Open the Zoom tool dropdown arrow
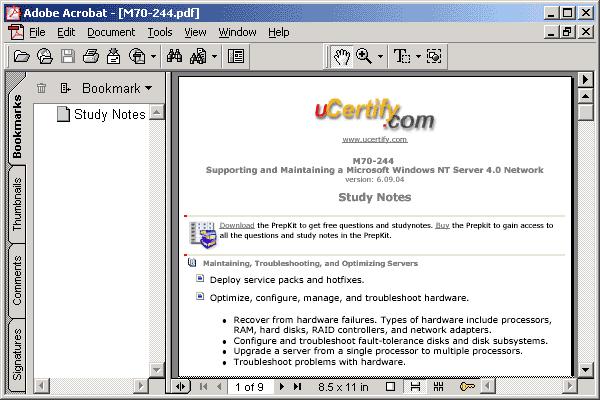The height and width of the screenshot is (400, 600). tap(380, 57)
